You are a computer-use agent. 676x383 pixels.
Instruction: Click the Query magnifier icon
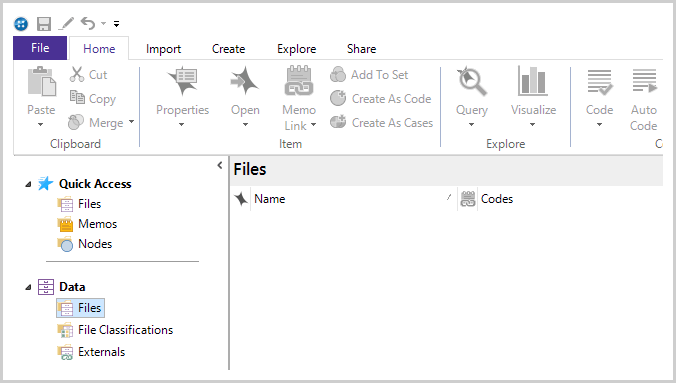pos(472,81)
